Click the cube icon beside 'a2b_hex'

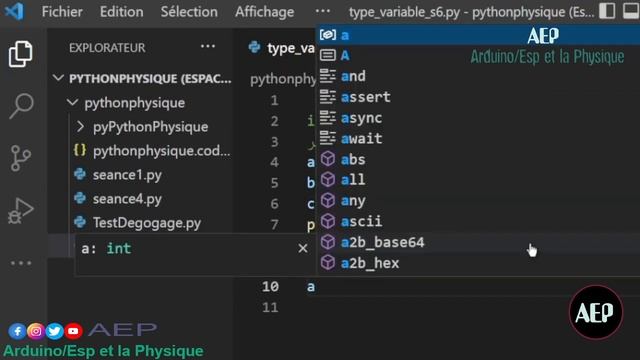[328, 263]
